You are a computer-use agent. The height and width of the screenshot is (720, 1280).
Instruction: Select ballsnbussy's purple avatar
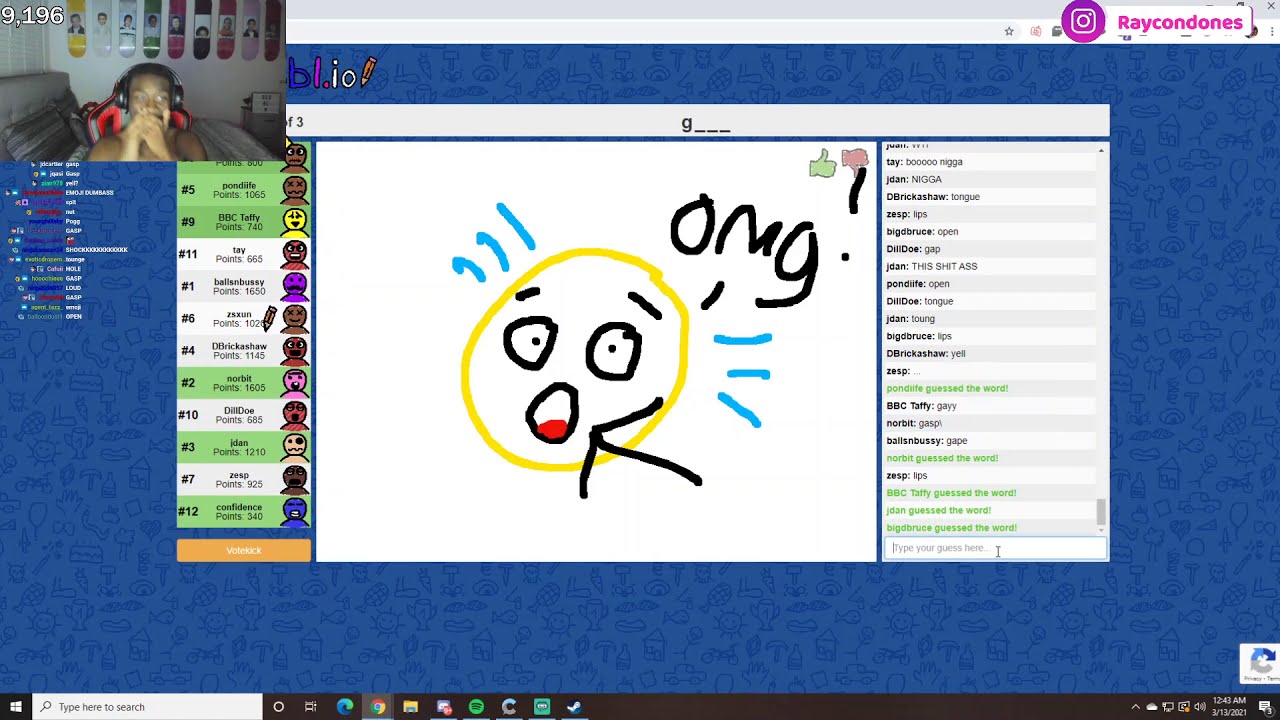[x=295, y=285]
